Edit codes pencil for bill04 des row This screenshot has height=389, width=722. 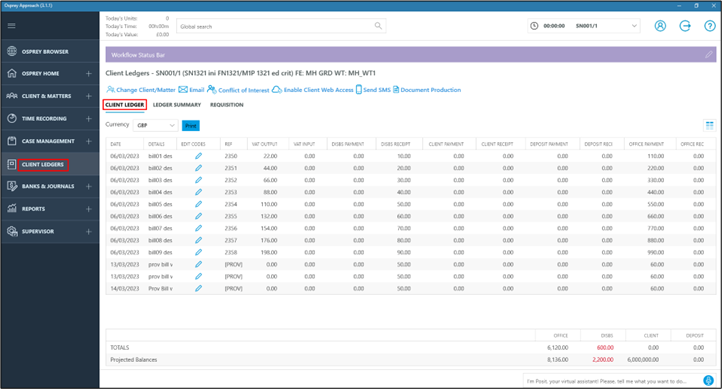pyautogui.click(x=198, y=192)
